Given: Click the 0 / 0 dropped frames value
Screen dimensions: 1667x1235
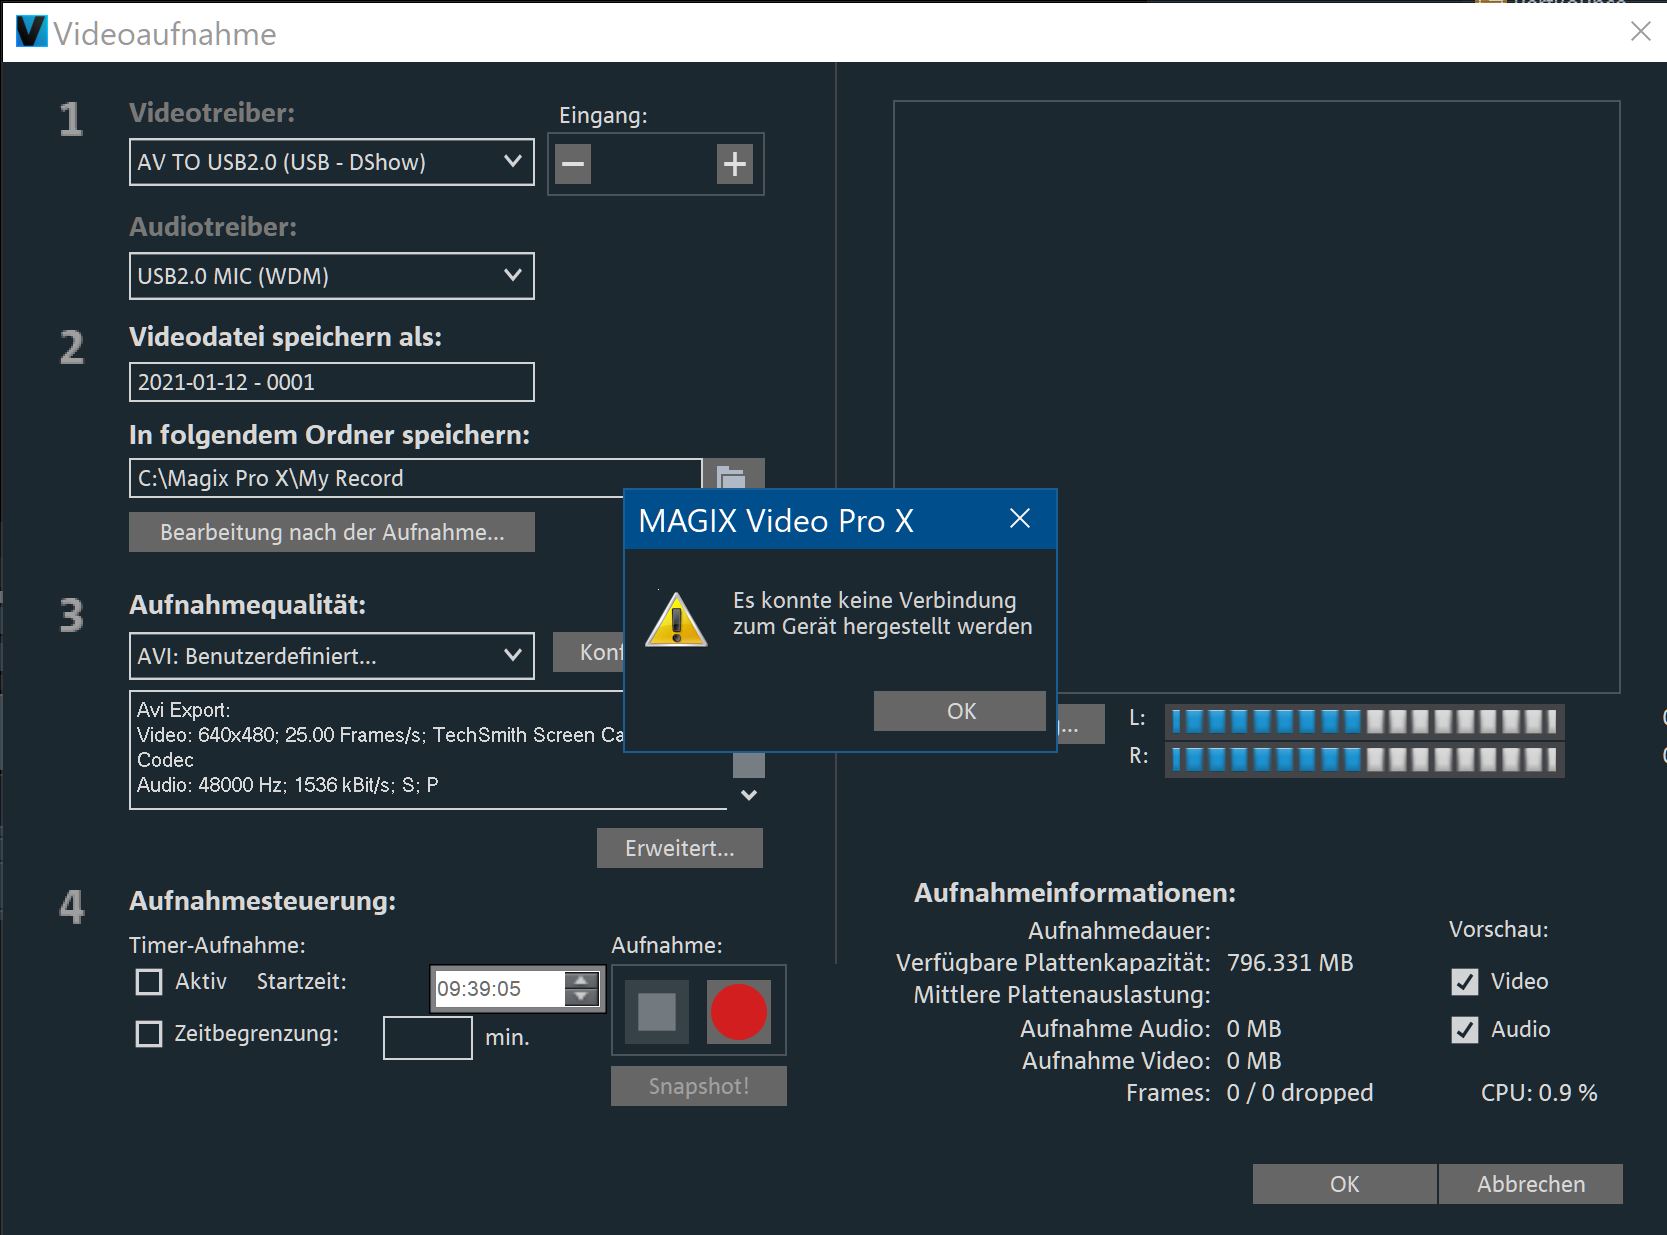Looking at the screenshot, I should pos(1300,1093).
